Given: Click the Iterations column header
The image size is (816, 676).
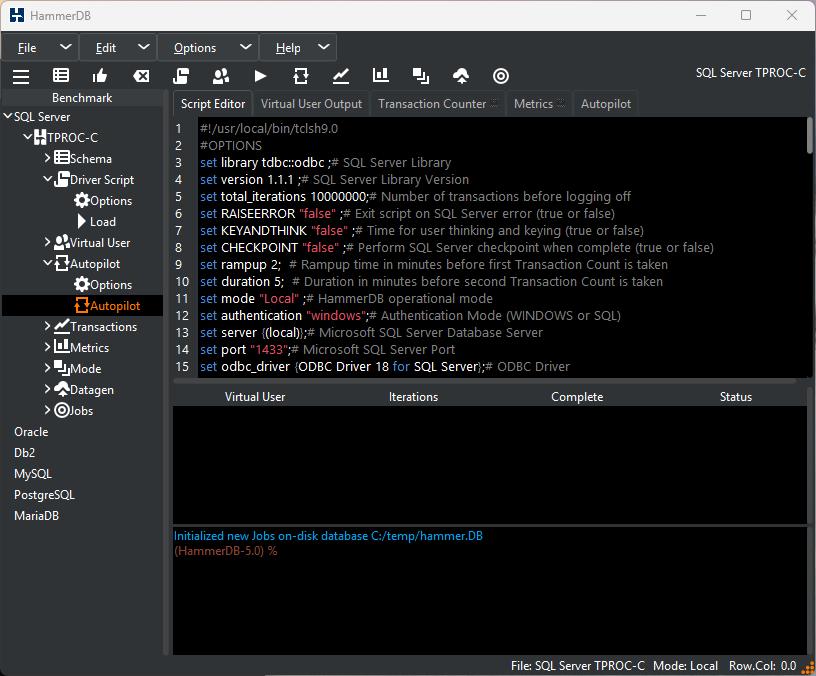Looking at the screenshot, I should [x=413, y=397].
